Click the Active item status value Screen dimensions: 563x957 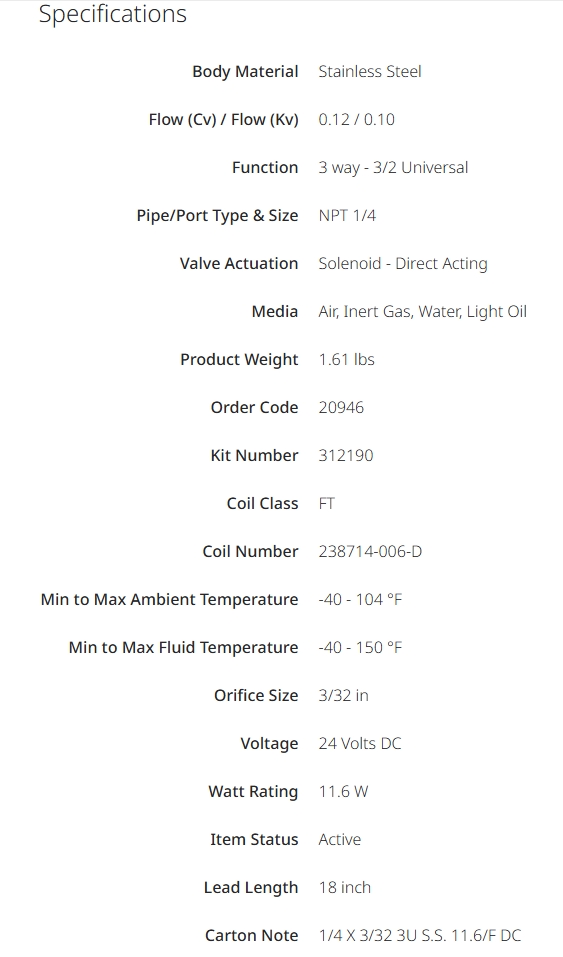[x=340, y=840]
